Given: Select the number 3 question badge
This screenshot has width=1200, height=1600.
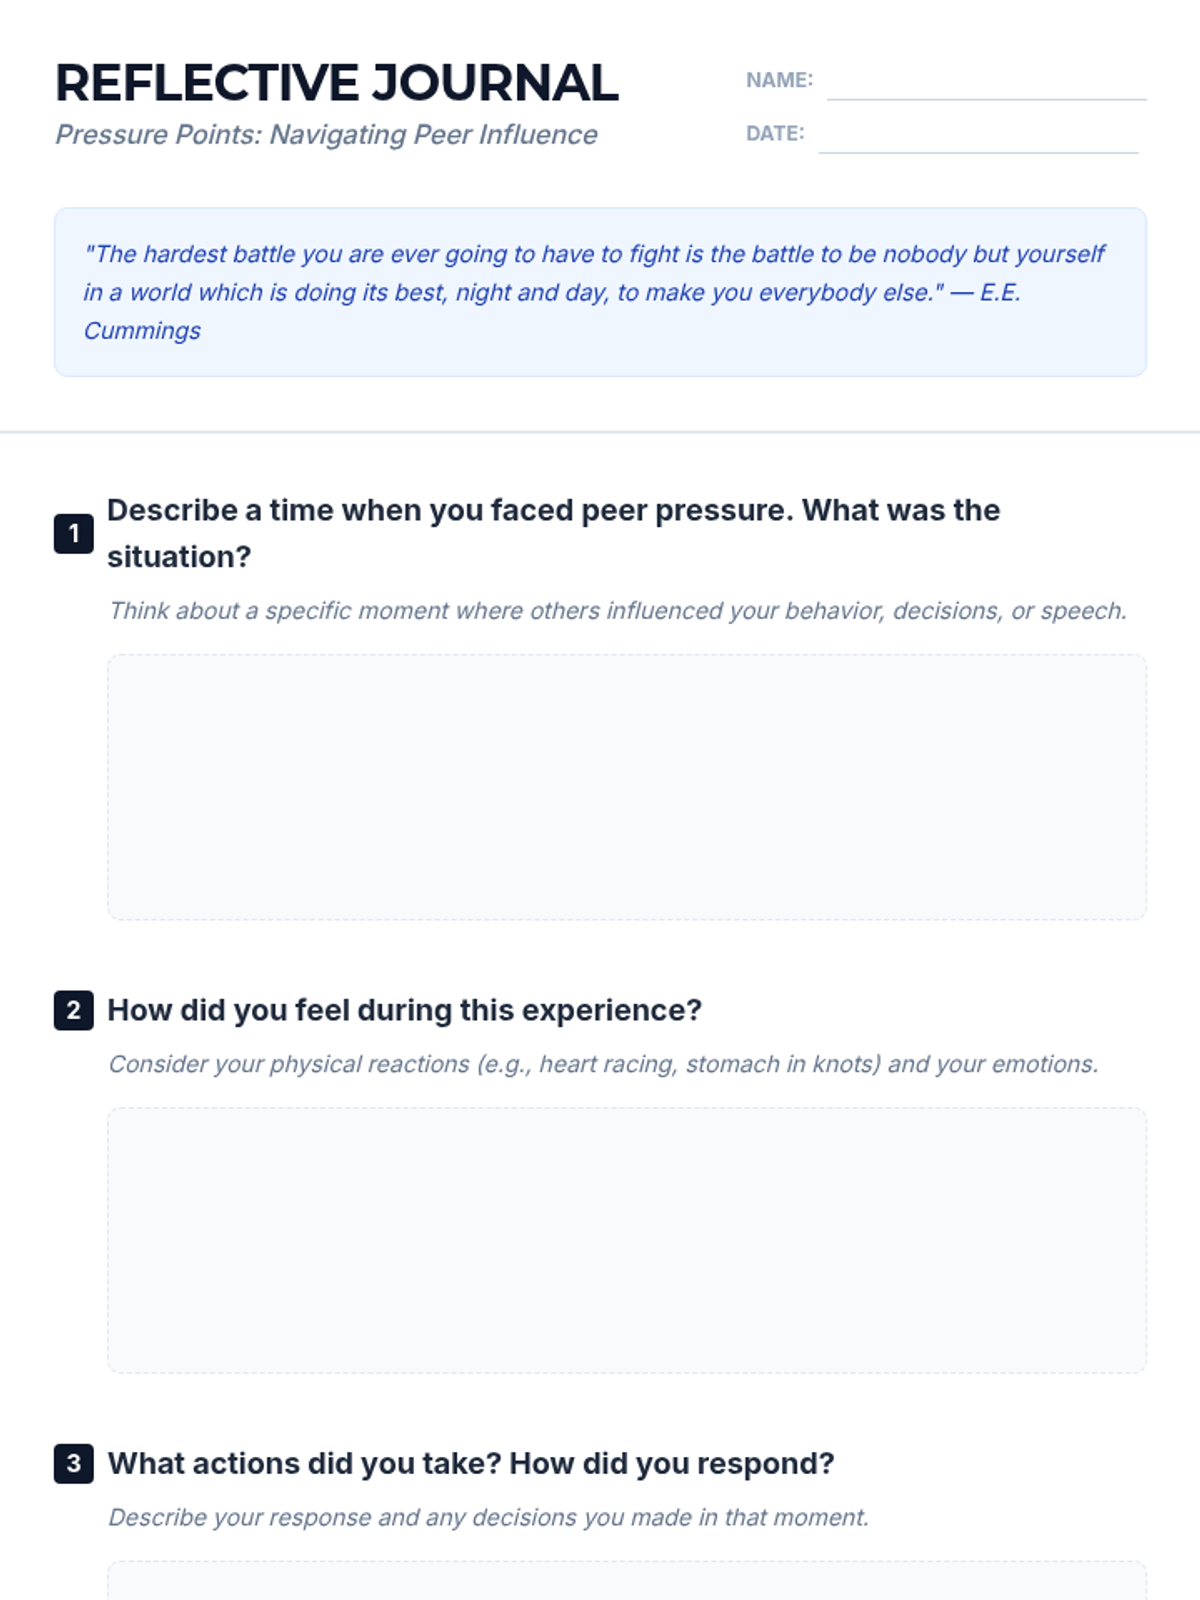Looking at the screenshot, I should coord(74,1464).
